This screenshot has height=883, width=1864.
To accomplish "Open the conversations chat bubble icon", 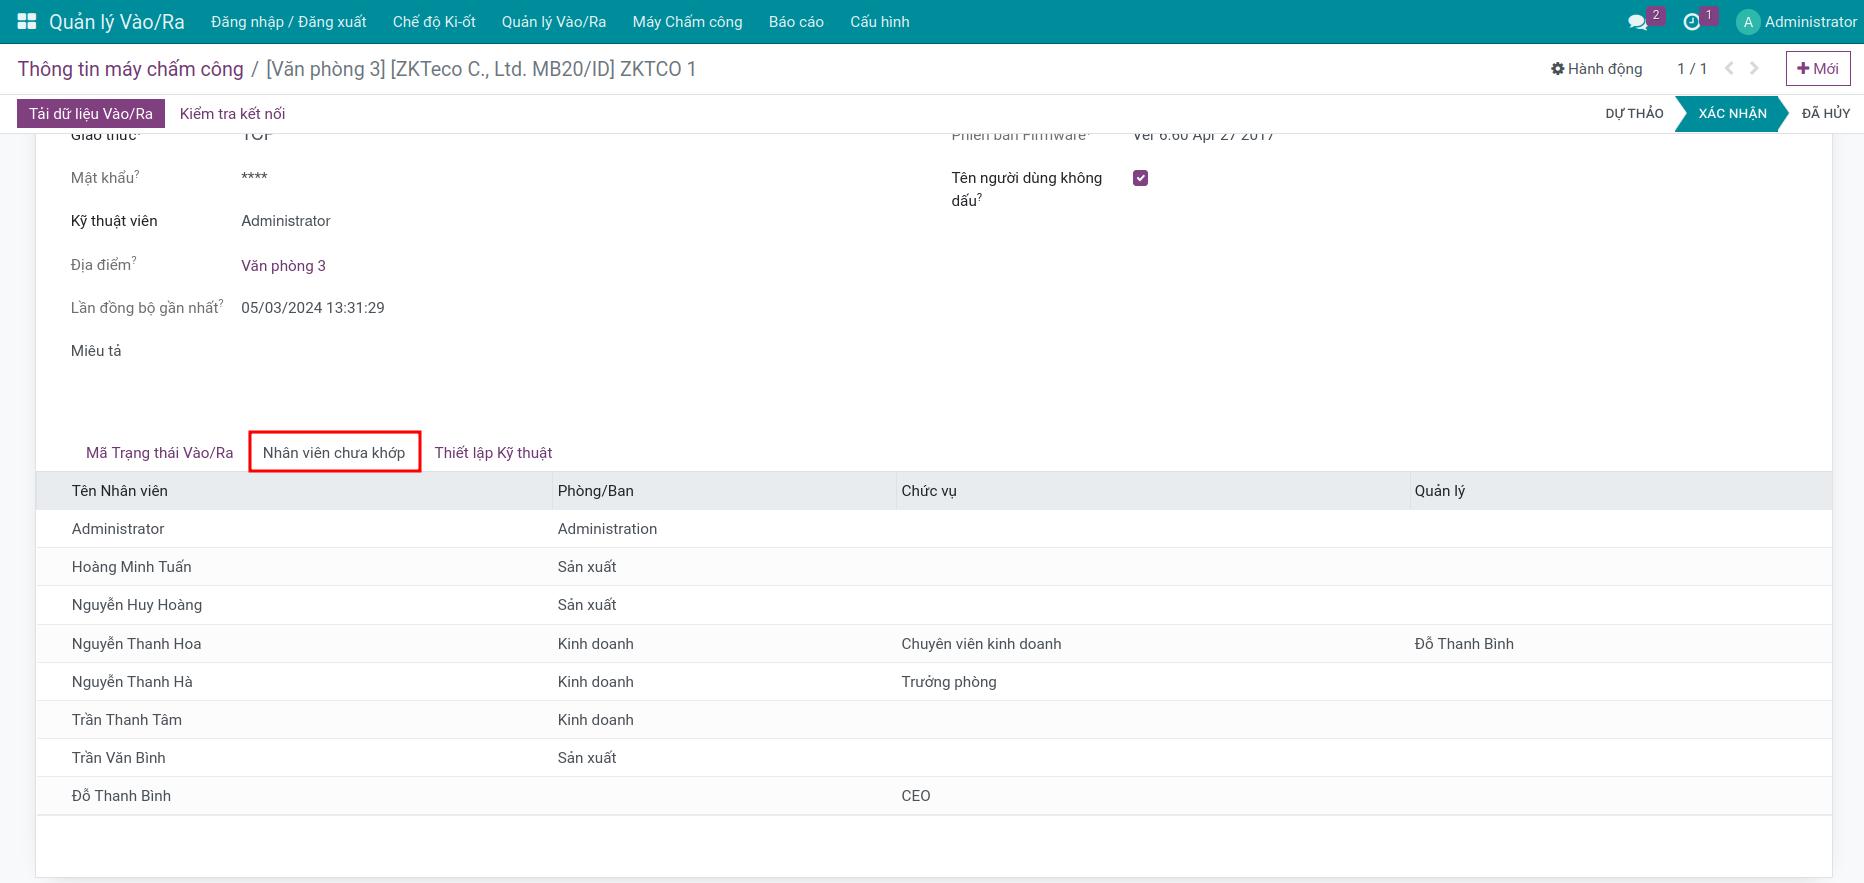I will (x=1637, y=22).
